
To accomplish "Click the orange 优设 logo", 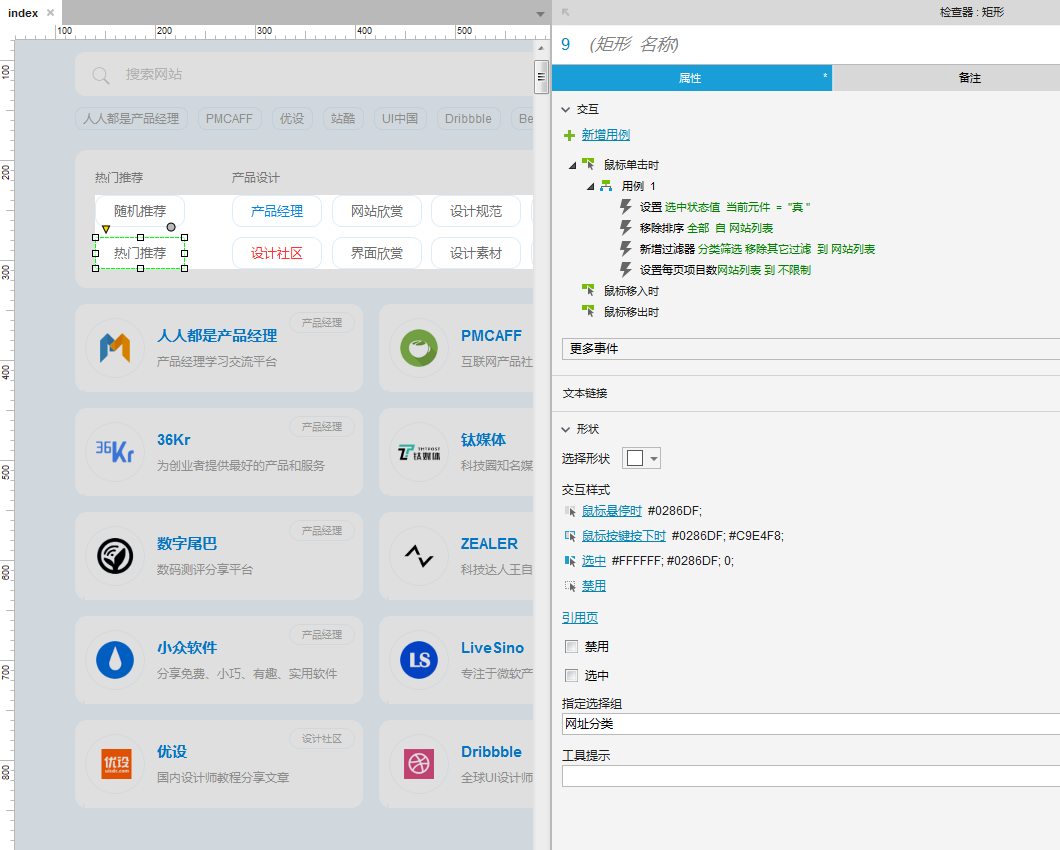I will 116,764.
